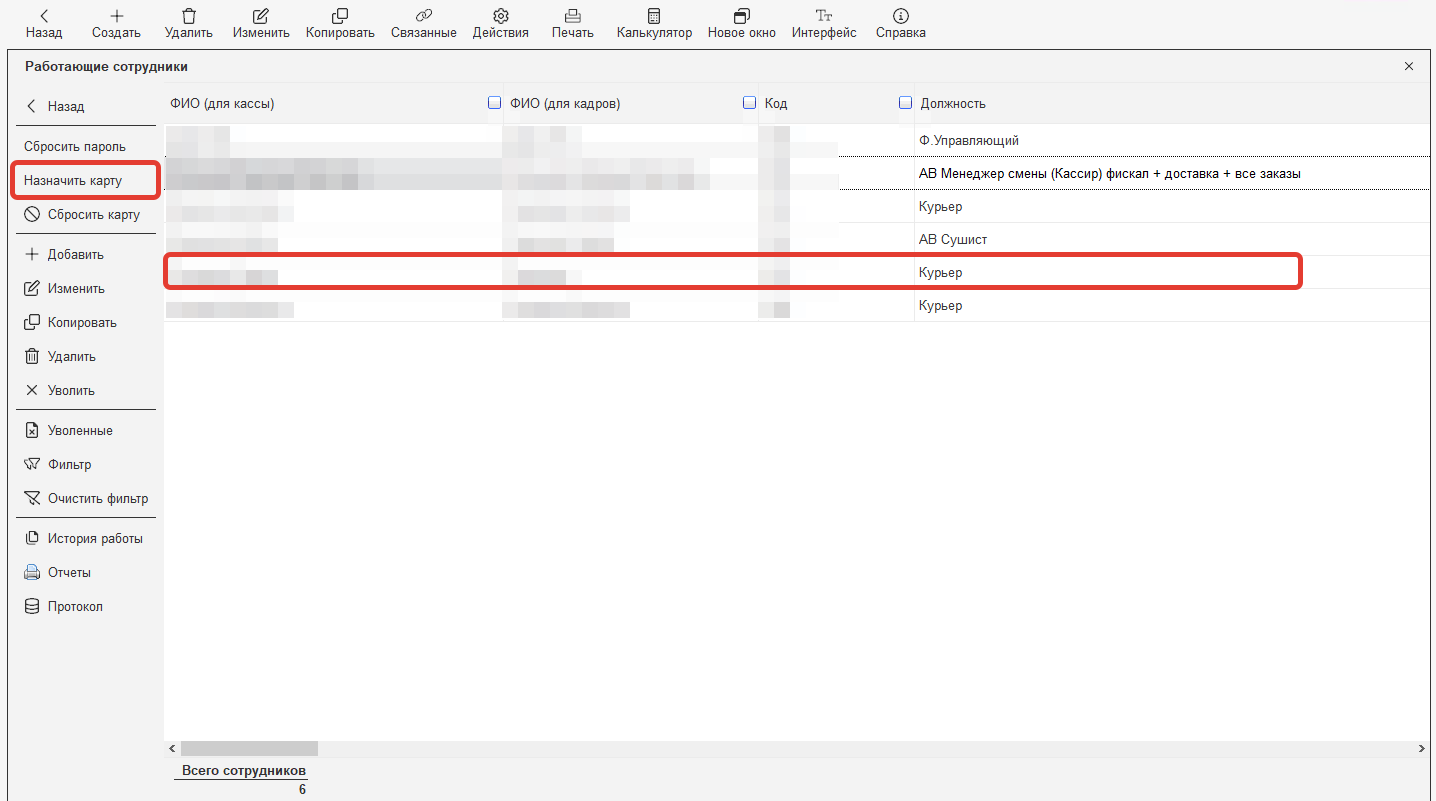Viewport: 1436px width, 801px height.
Task: Click Сбросить пароль in sidebar
Action: coord(75,147)
